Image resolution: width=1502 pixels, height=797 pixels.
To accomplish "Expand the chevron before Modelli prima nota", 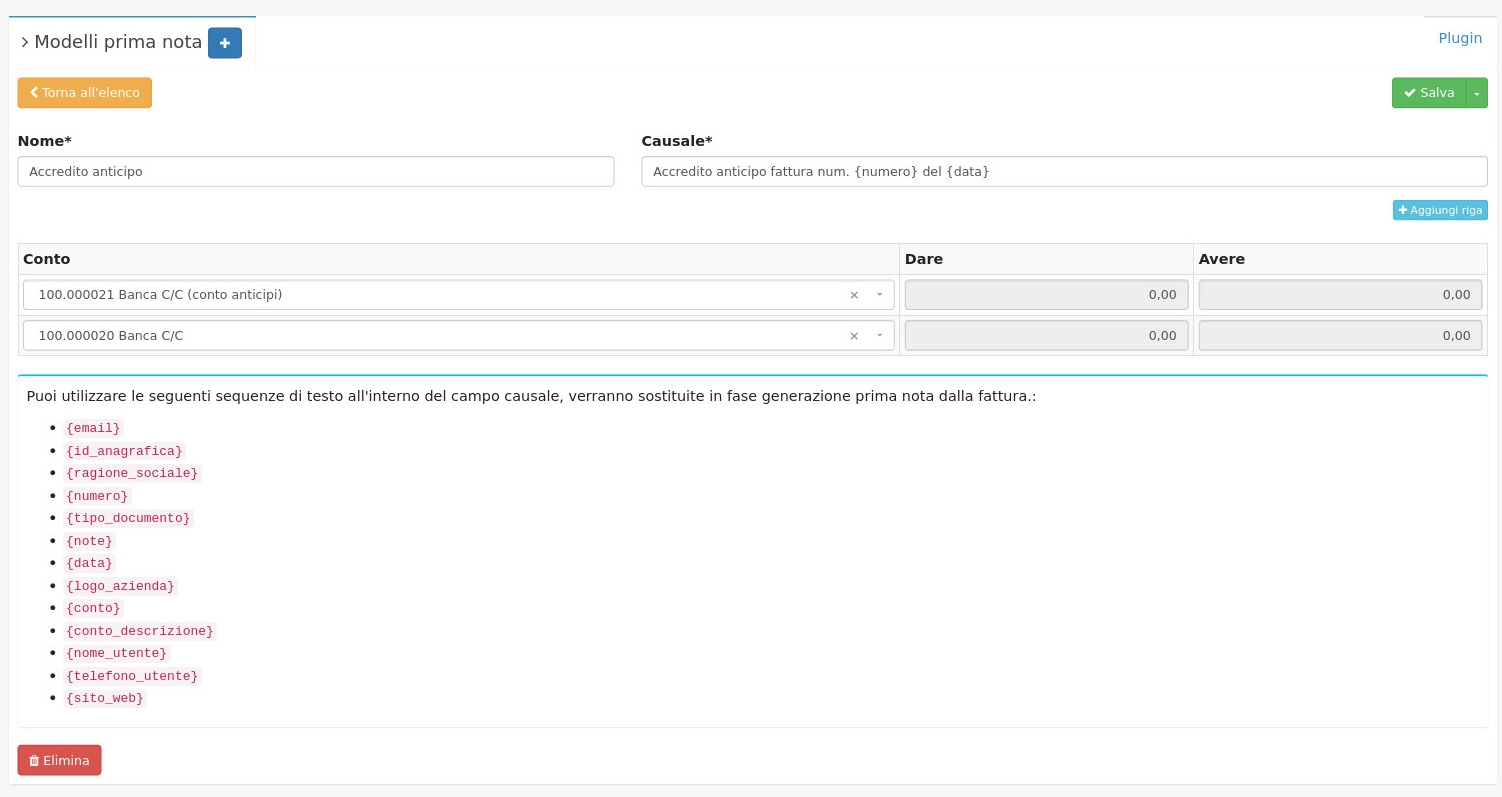I will (x=24, y=43).
